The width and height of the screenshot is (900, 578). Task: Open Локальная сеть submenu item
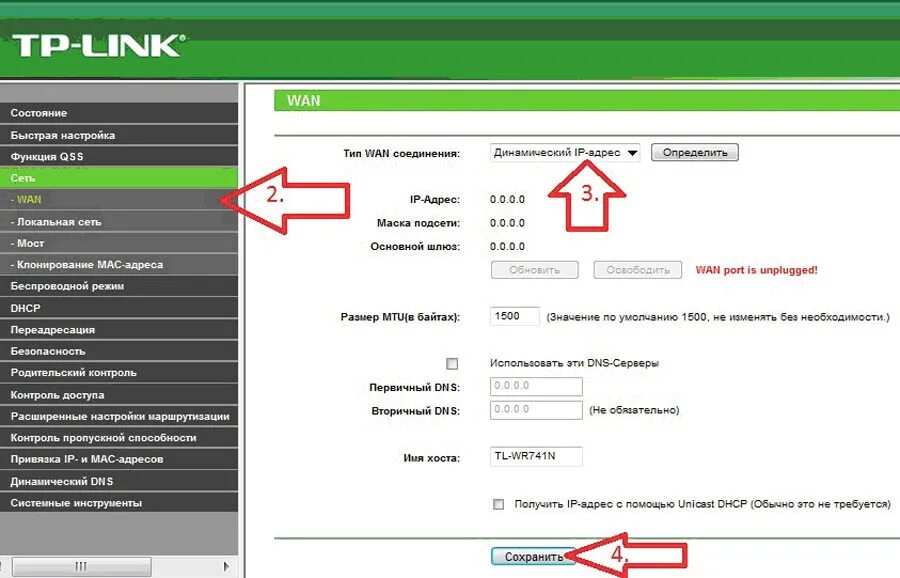119,222
